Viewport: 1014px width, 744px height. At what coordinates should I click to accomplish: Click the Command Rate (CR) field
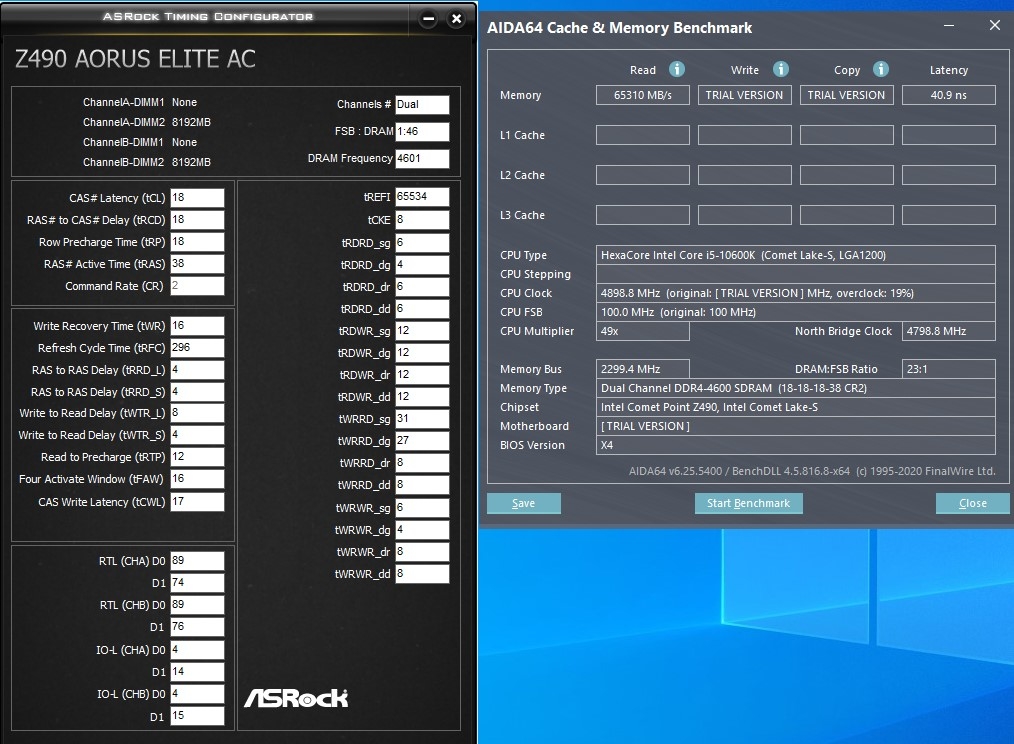click(197, 286)
